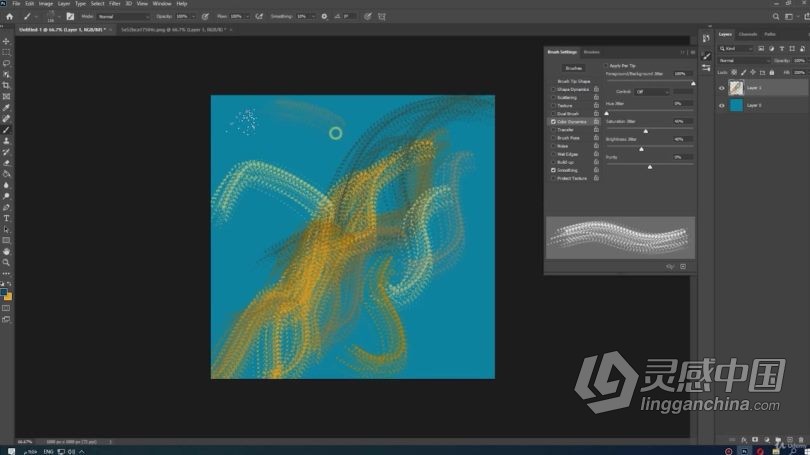
Task: Lock all layer attributes padlock icon
Action: pos(772,73)
